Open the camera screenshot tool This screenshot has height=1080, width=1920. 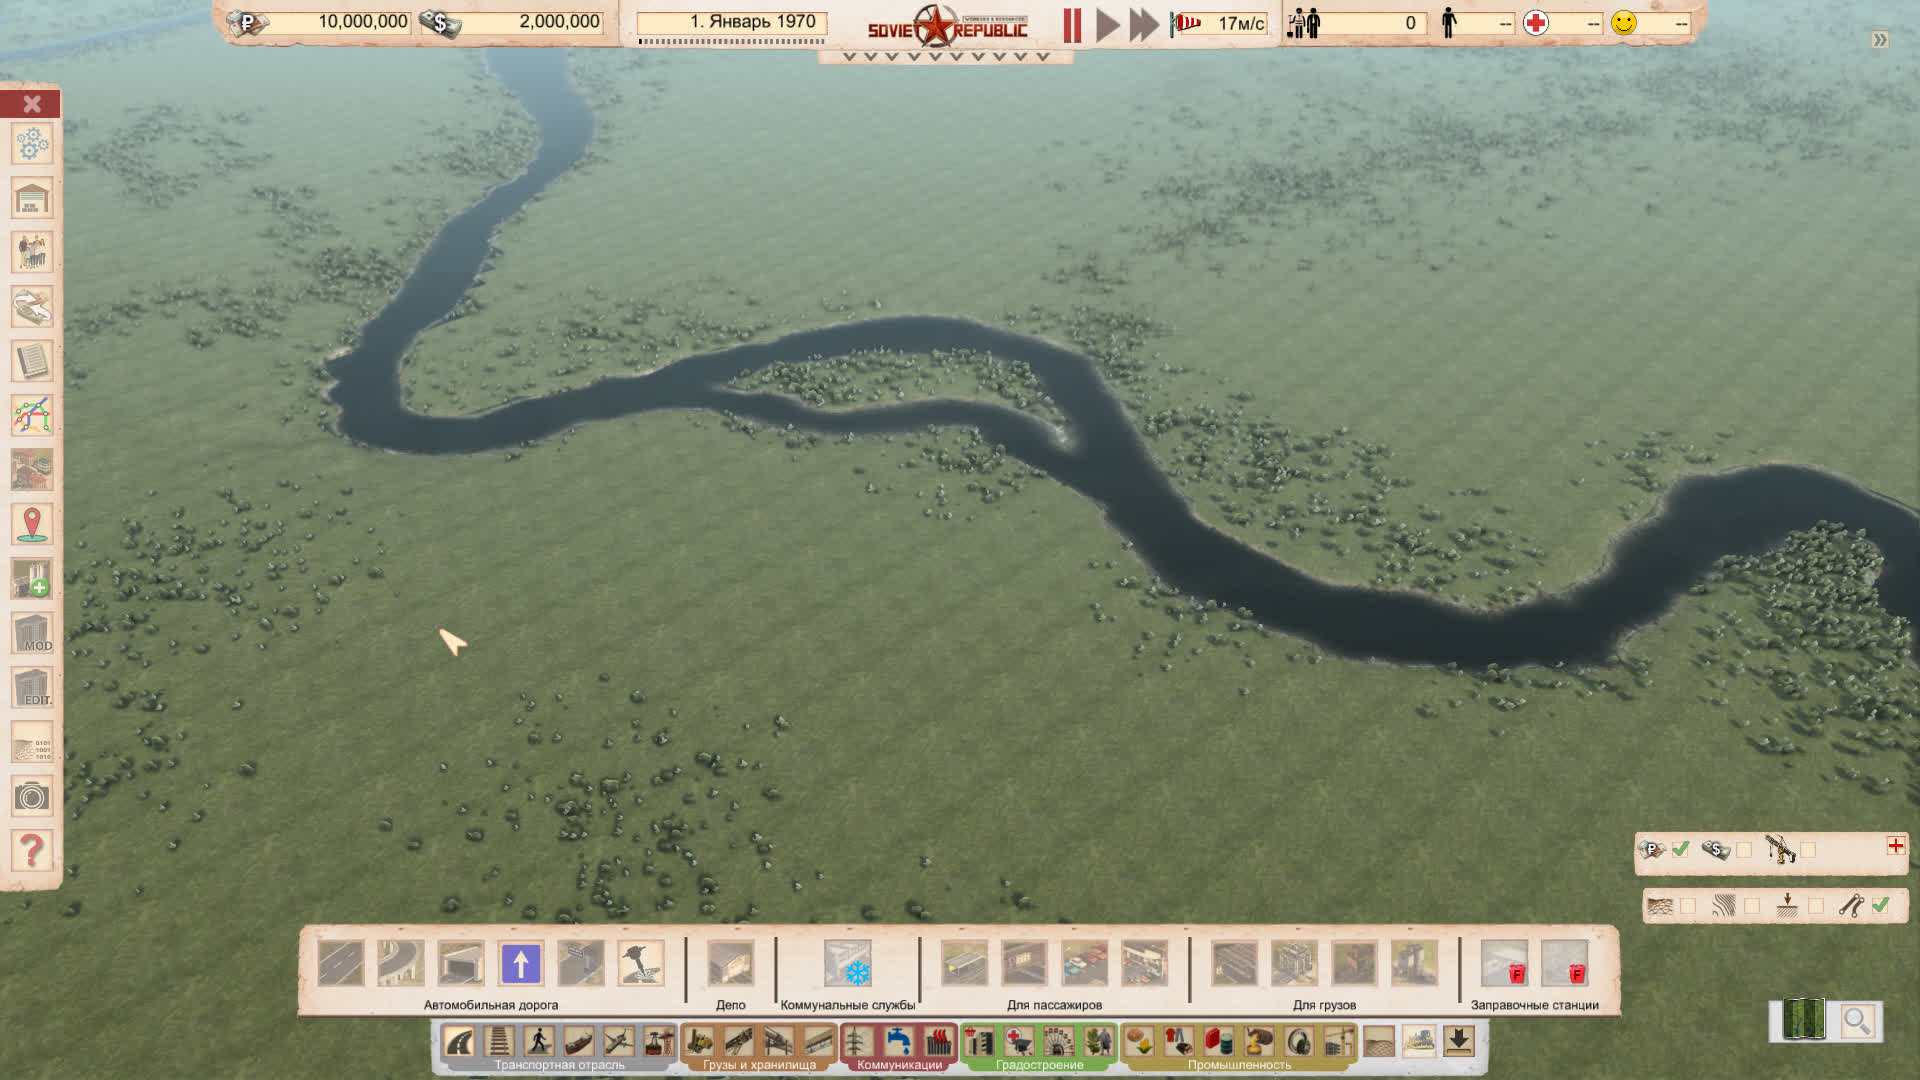click(x=32, y=797)
